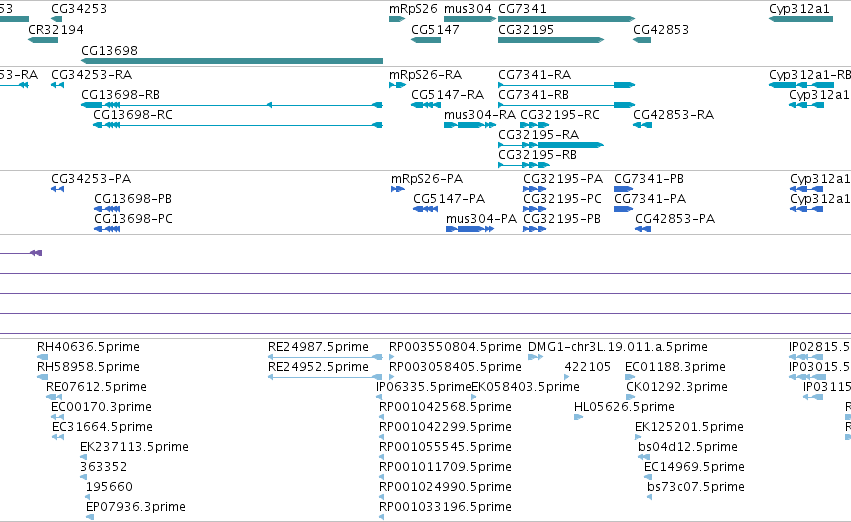Click the mus304 gene arrow
Viewport: 851px width, 522px height.
click(470, 19)
